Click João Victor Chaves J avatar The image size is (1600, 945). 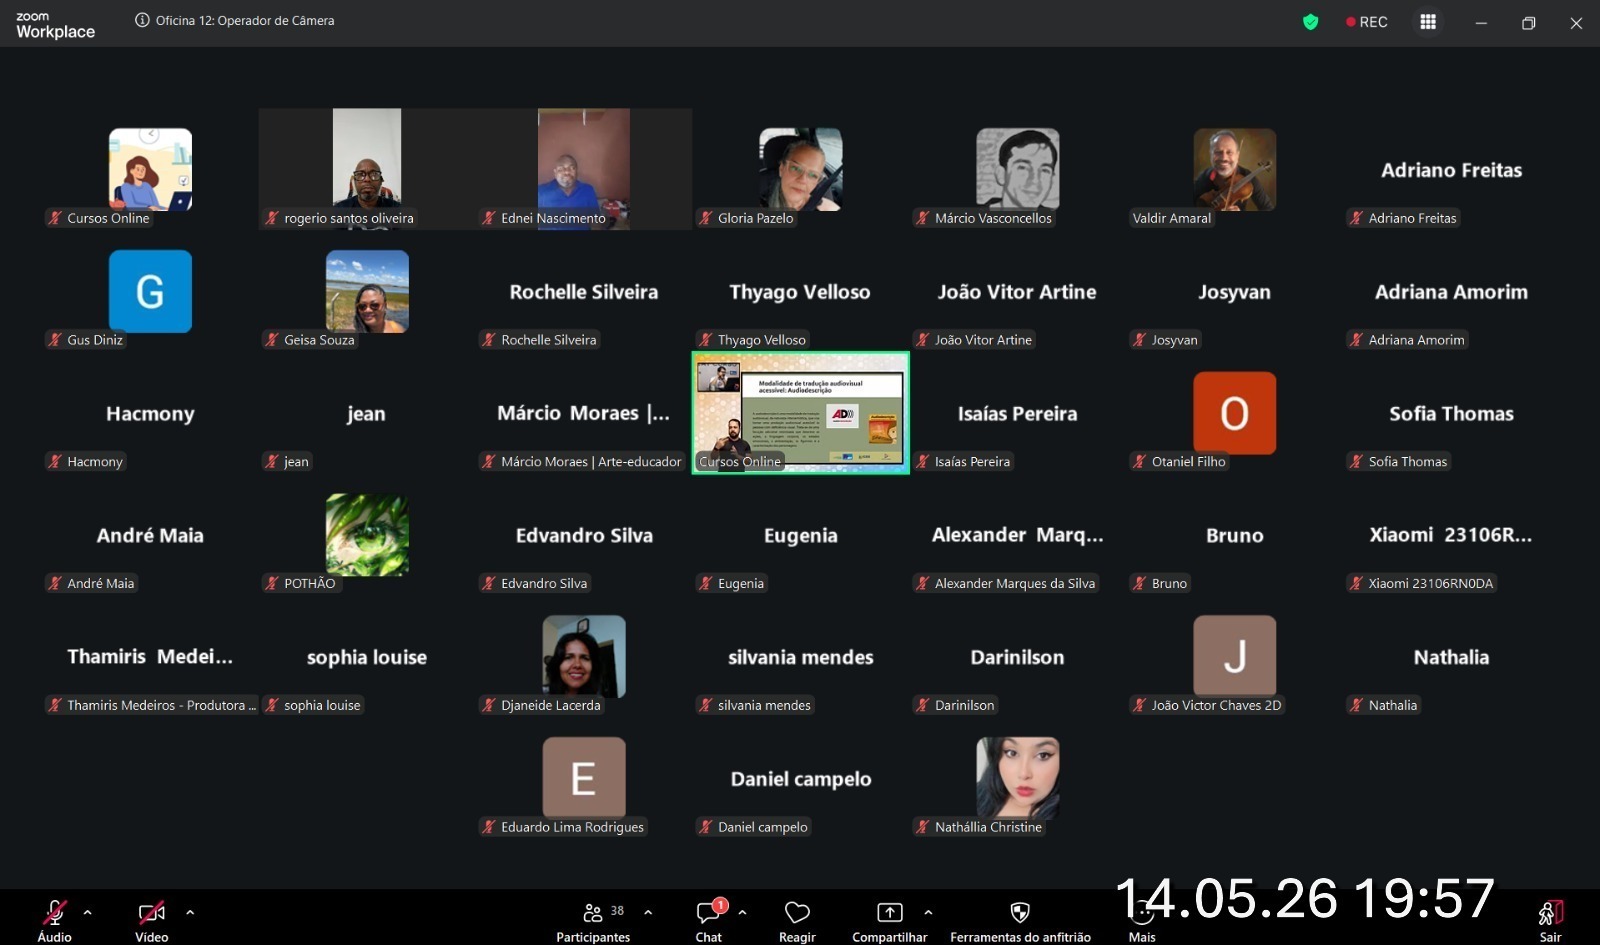(x=1234, y=656)
